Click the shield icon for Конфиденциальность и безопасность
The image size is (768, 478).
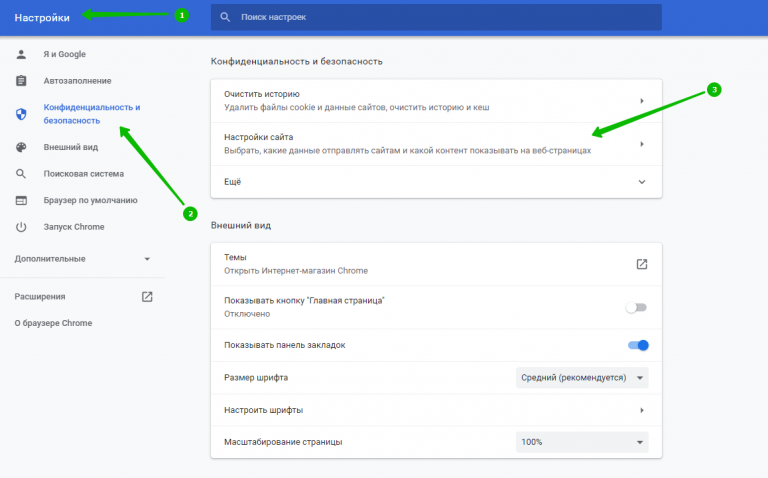21,114
